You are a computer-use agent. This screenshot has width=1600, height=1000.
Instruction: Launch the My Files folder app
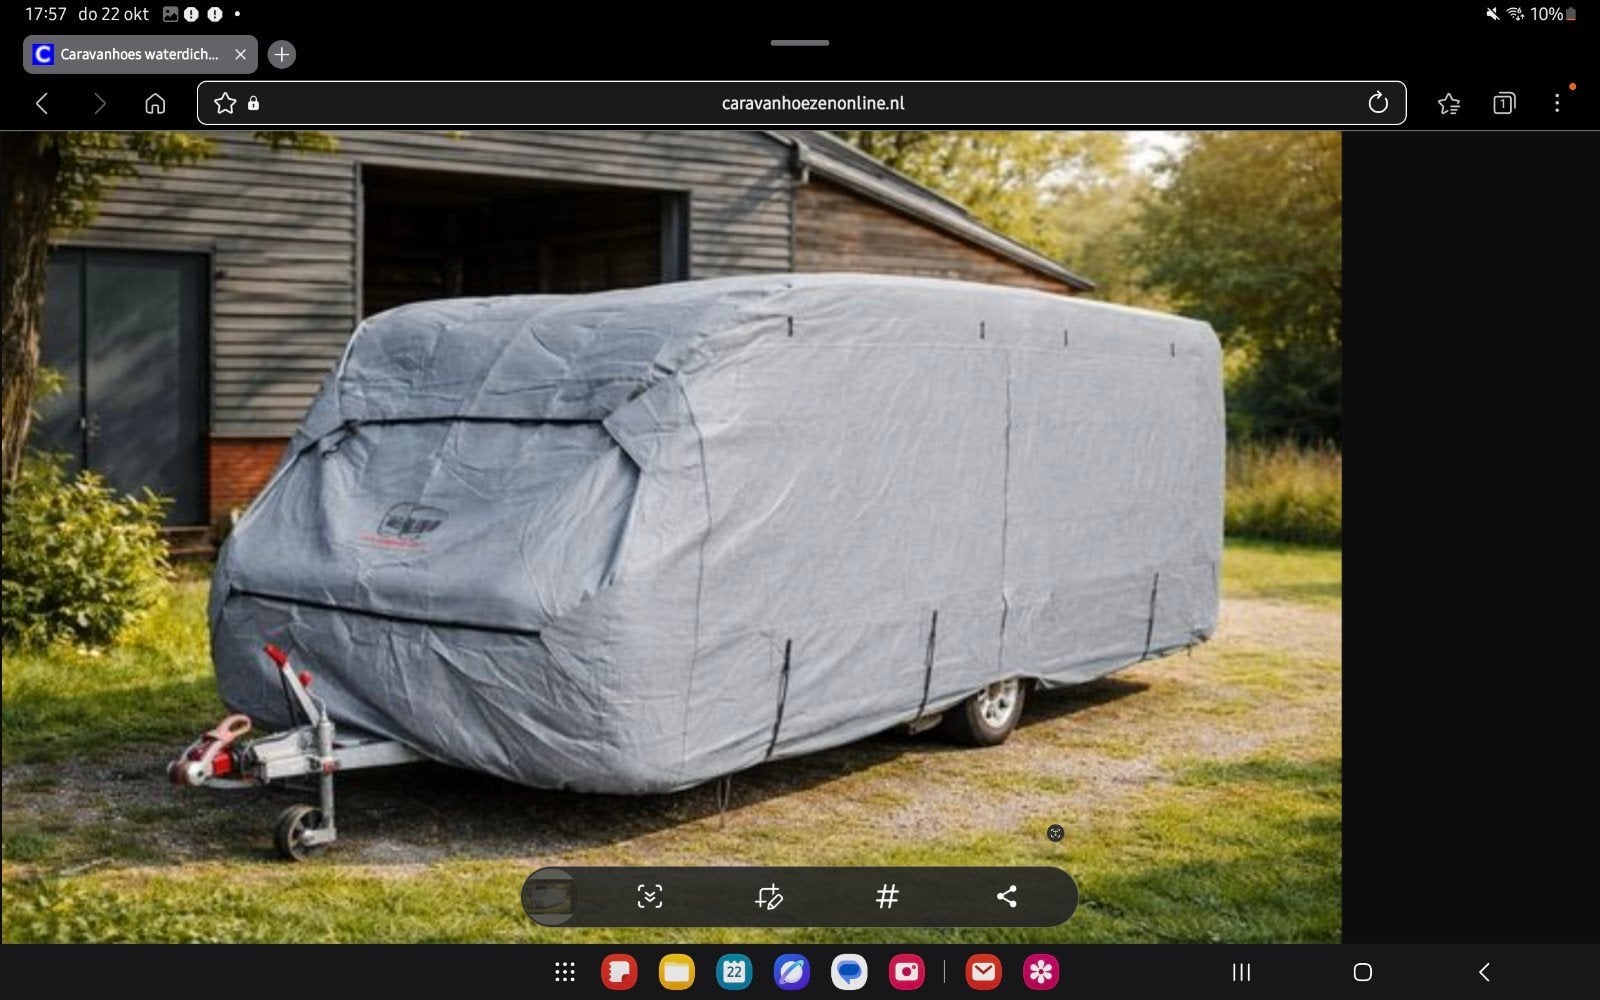click(x=677, y=972)
